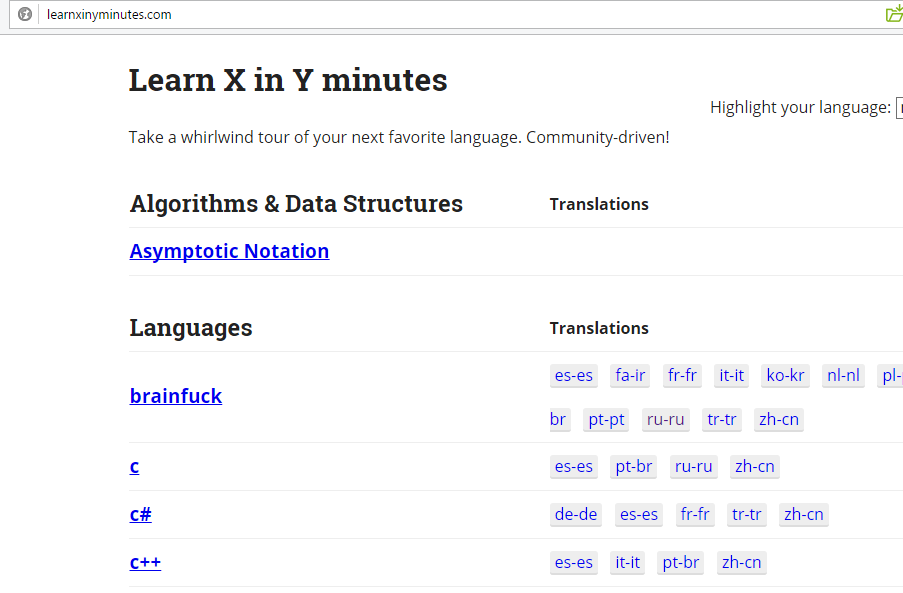Open the es-es translation for c
This screenshot has width=903, height=593.
(x=574, y=466)
